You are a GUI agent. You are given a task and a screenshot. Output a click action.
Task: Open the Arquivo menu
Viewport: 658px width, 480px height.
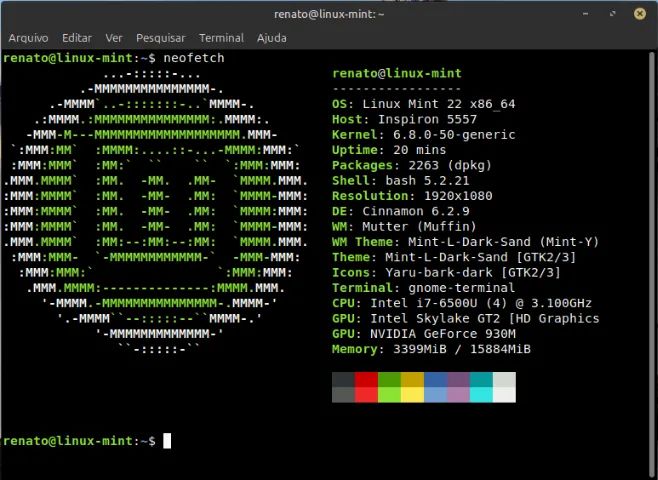[28, 38]
